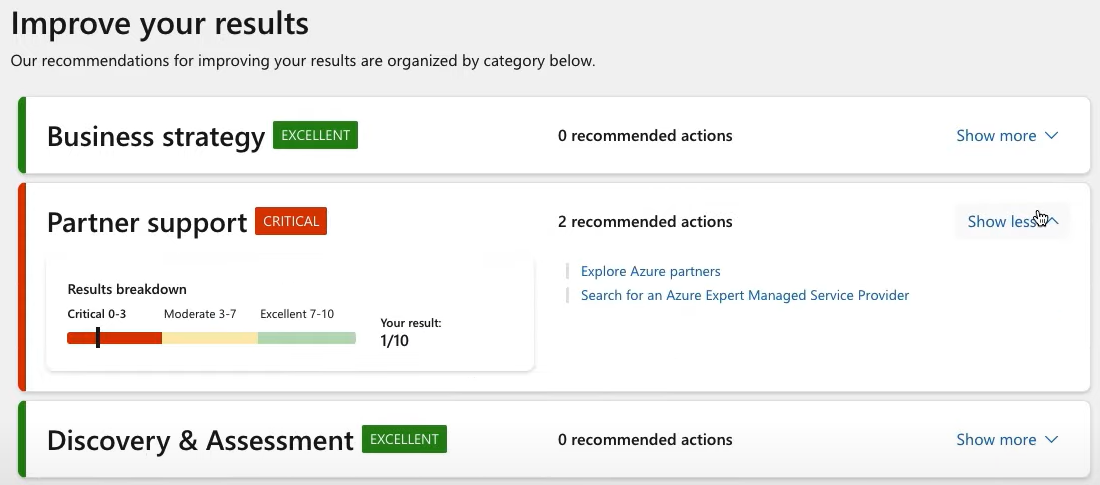The width and height of the screenshot is (1100, 485).
Task: Click the yellow Moderate segment of the bar
Action: click(x=210, y=338)
